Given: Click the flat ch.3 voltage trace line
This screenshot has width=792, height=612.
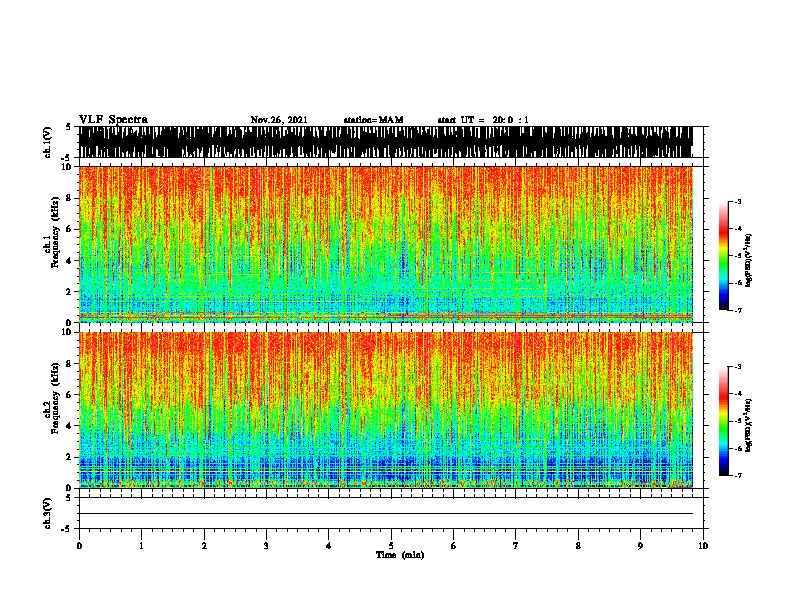Looking at the screenshot, I should 386,514.
